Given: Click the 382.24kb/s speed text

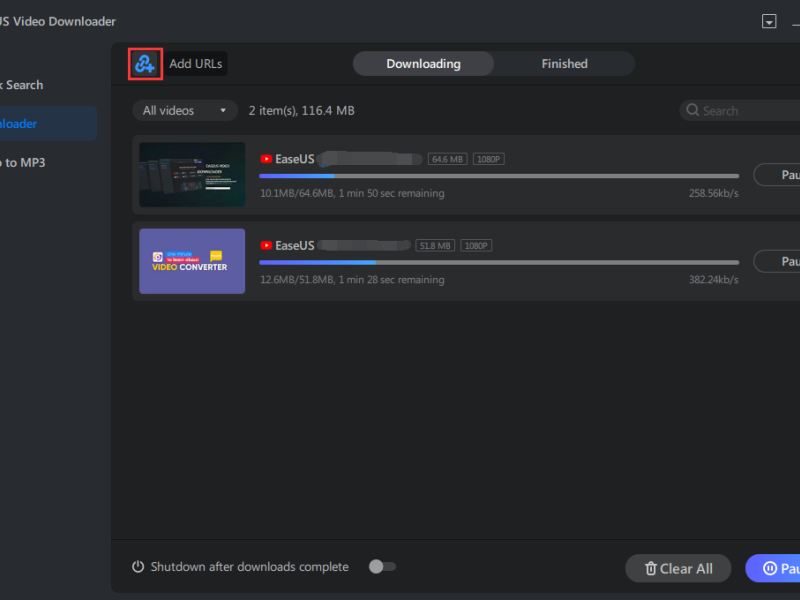Looking at the screenshot, I should pyautogui.click(x=713, y=280).
